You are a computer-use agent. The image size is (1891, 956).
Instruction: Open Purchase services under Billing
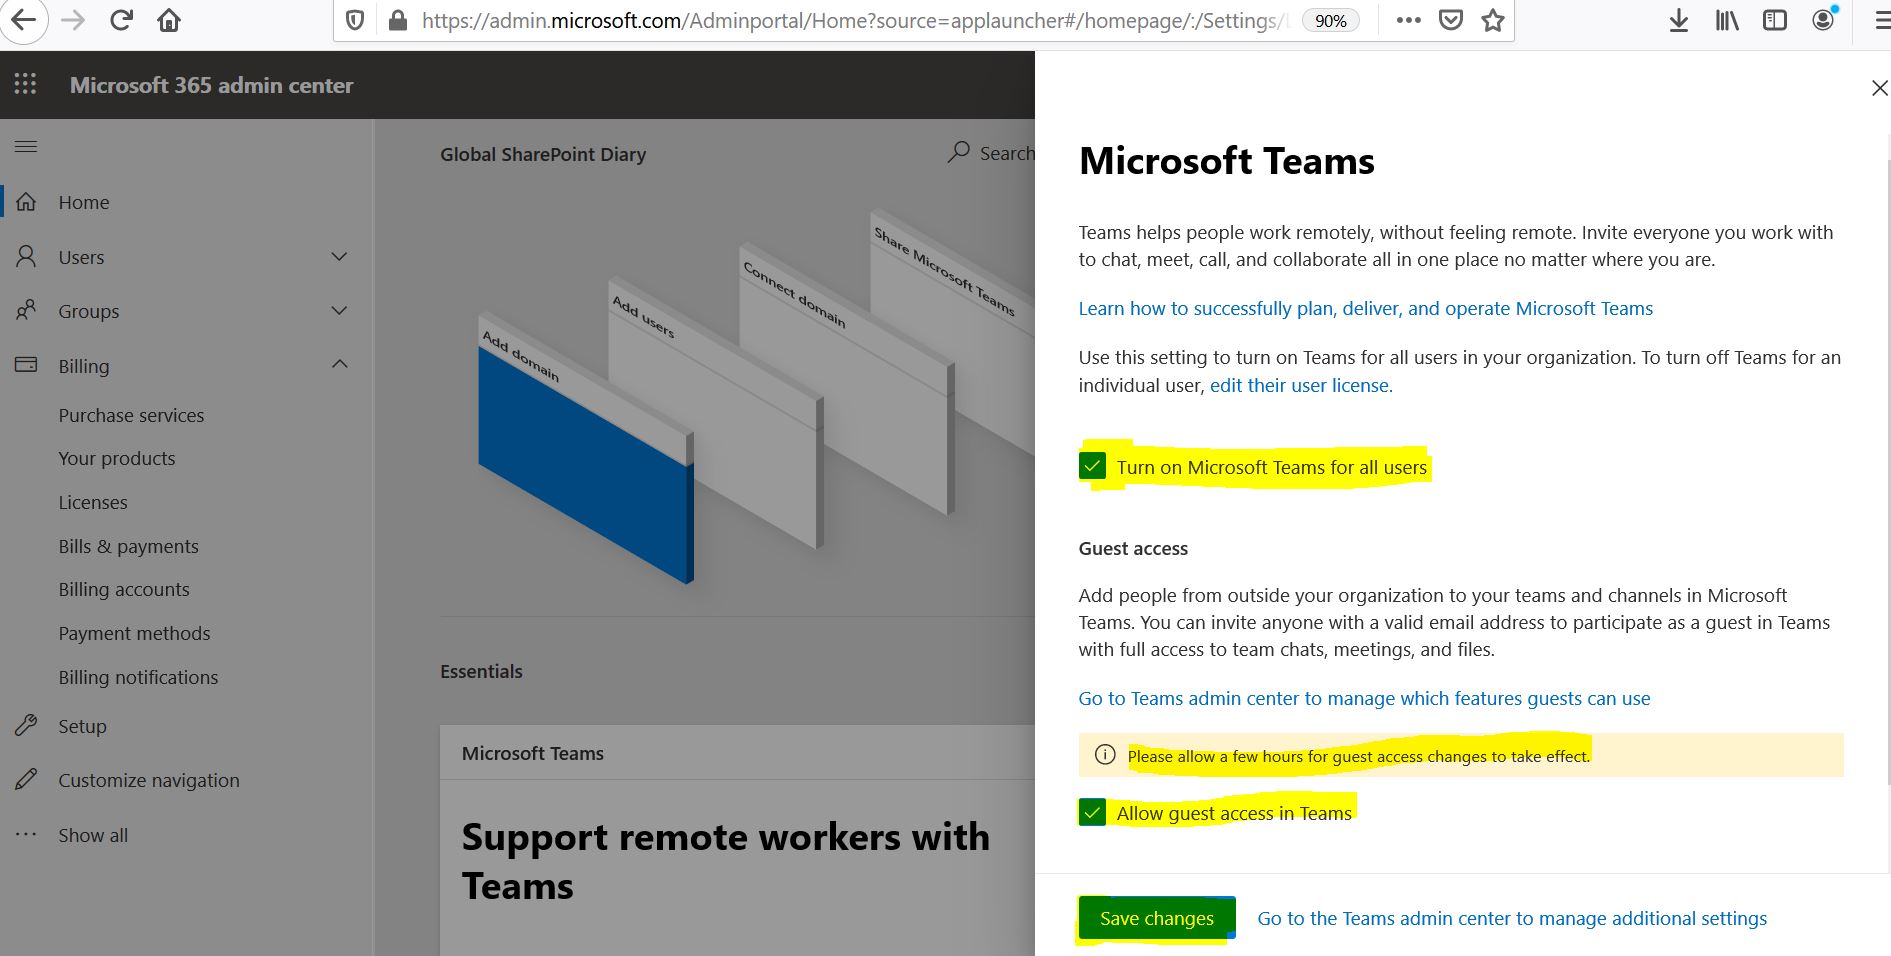tap(131, 415)
